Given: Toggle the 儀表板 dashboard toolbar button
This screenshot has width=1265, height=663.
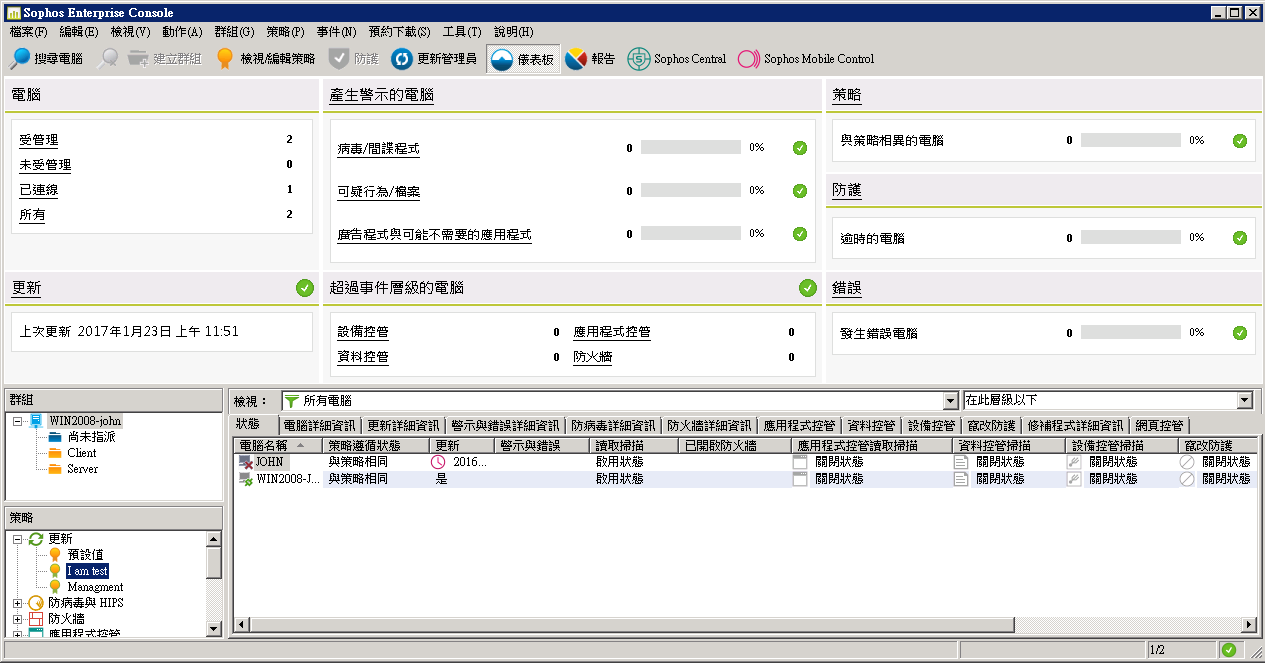Looking at the screenshot, I should click(x=501, y=59).
